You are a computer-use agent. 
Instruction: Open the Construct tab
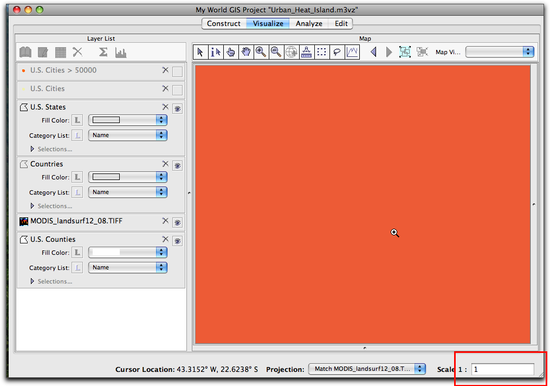pyautogui.click(x=223, y=24)
